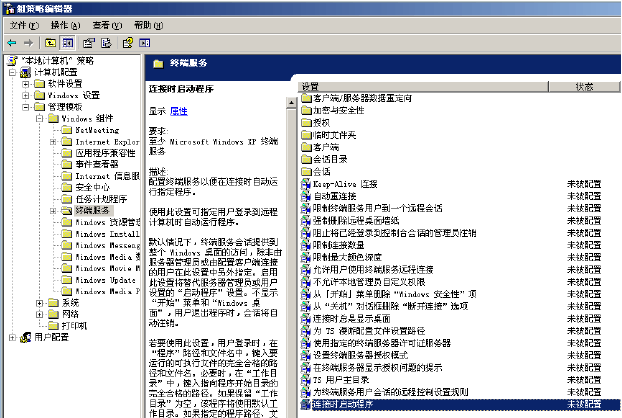Select the 连接时总是显示桌面 policy icon
This screenshot has width=622, height=418.
coord(306,318)
